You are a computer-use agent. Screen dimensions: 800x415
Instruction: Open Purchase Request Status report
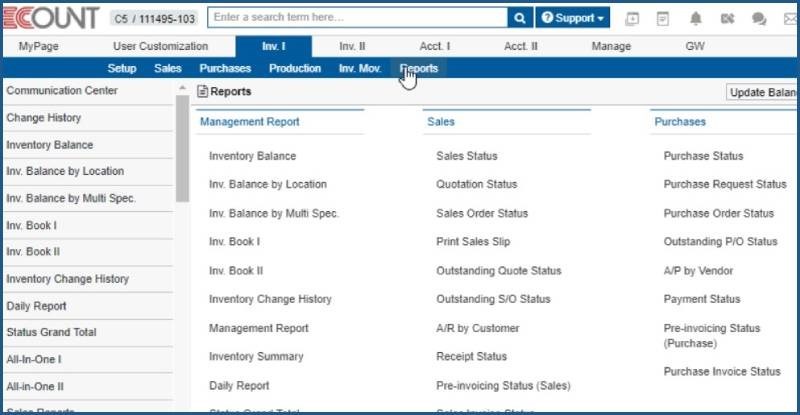click(x=724, y=184)
